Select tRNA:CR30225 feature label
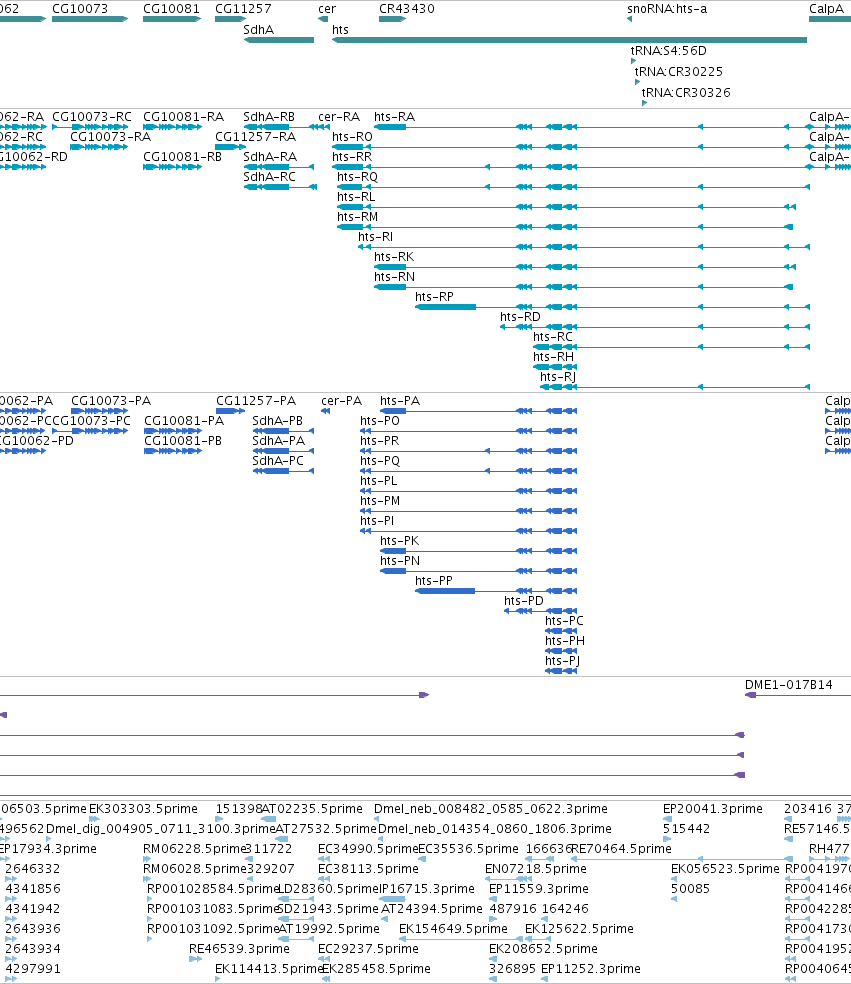This screenshot has height=984, width=851. [678, 72]
